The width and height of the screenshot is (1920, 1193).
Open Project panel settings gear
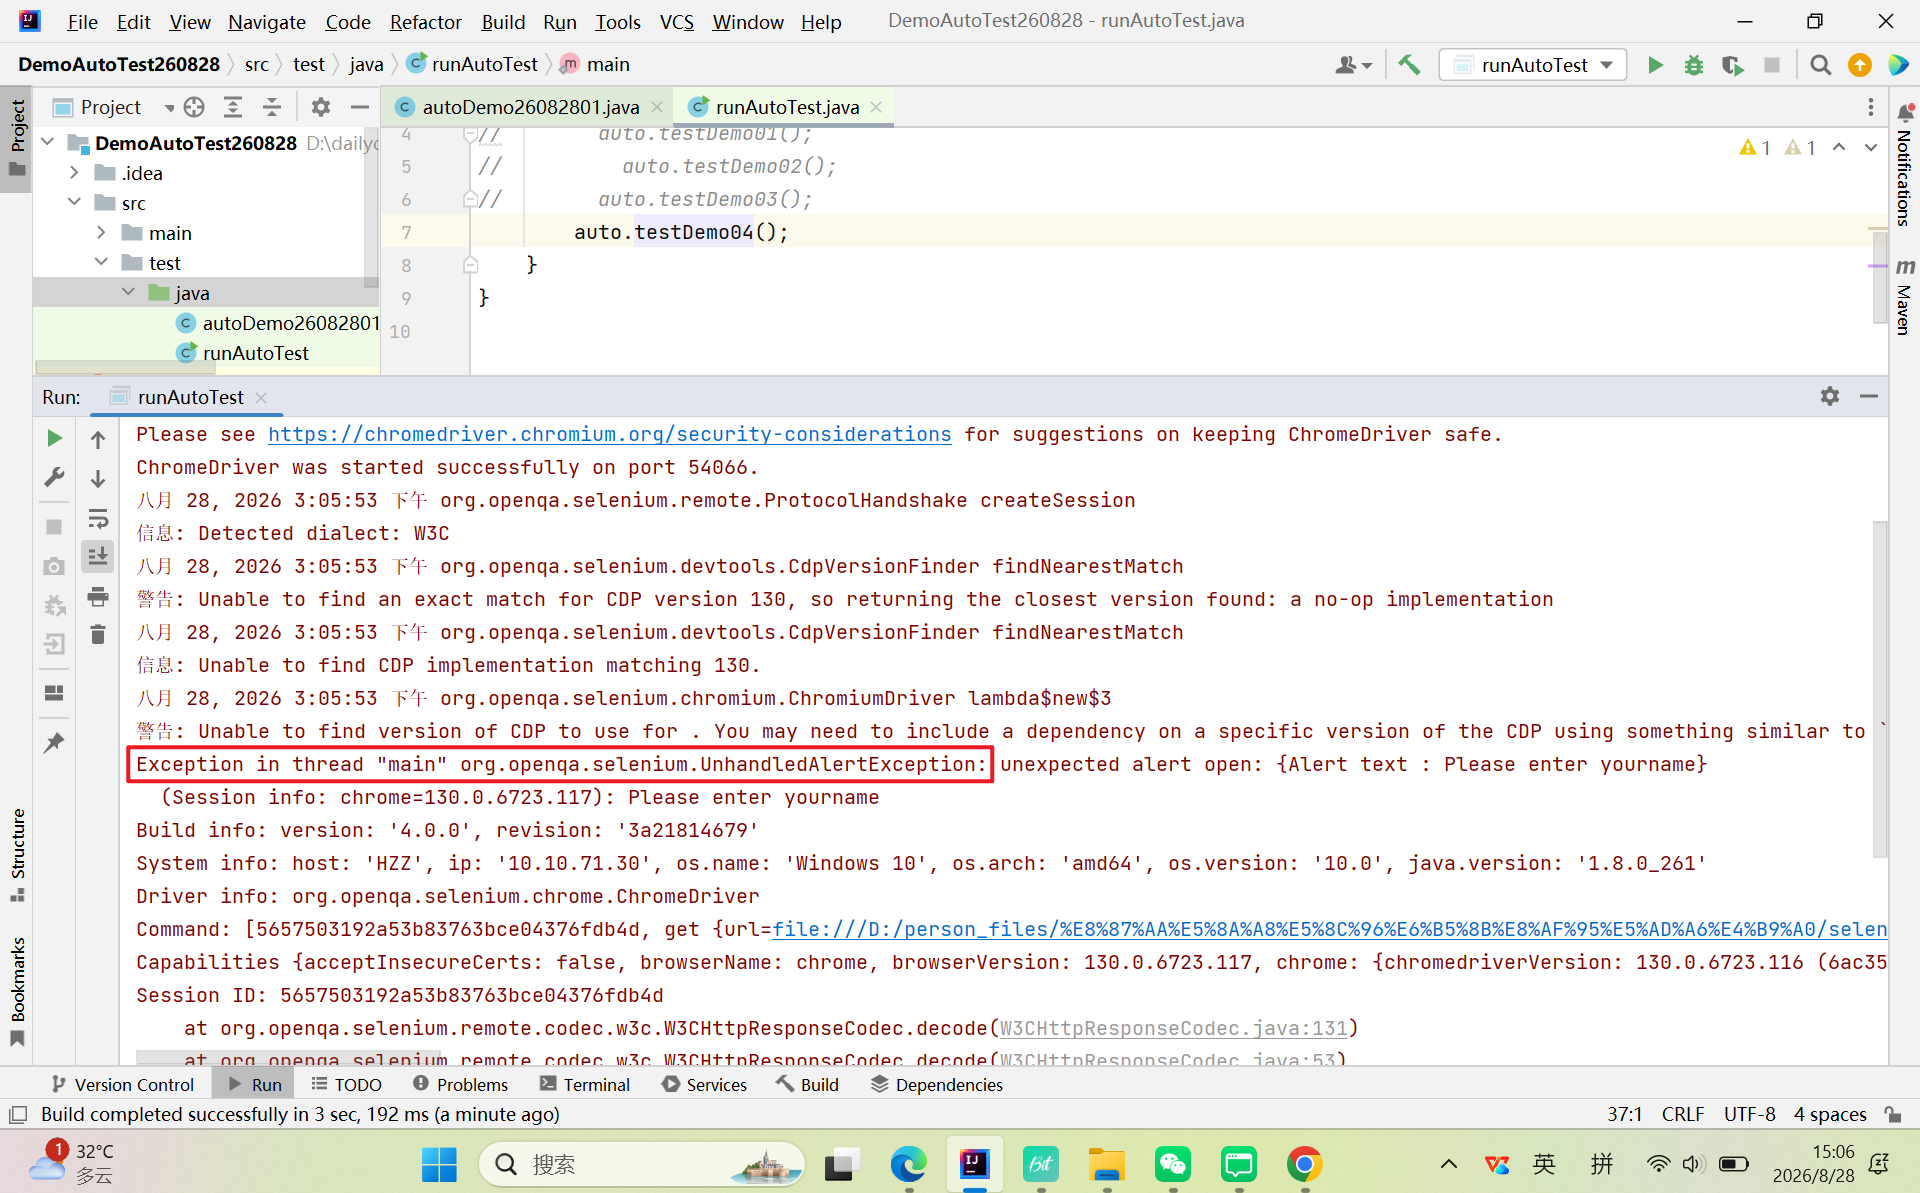click(x=320, y=107)
